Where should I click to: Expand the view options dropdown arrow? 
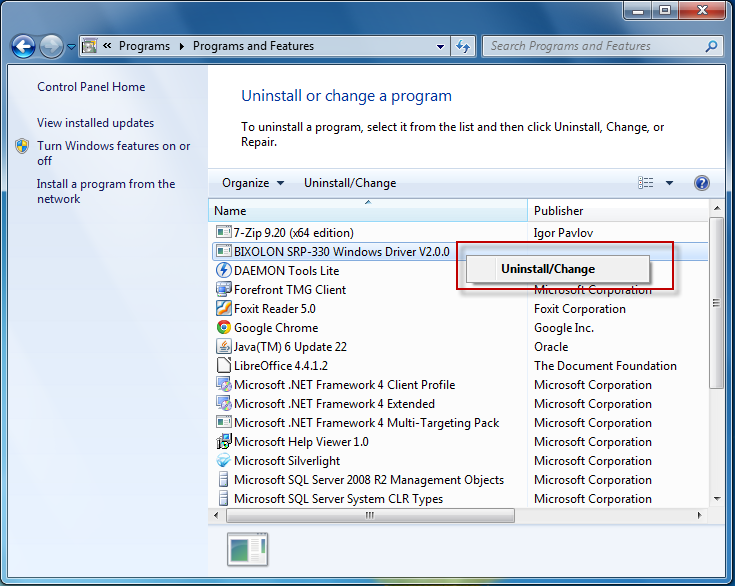[669, 183]
